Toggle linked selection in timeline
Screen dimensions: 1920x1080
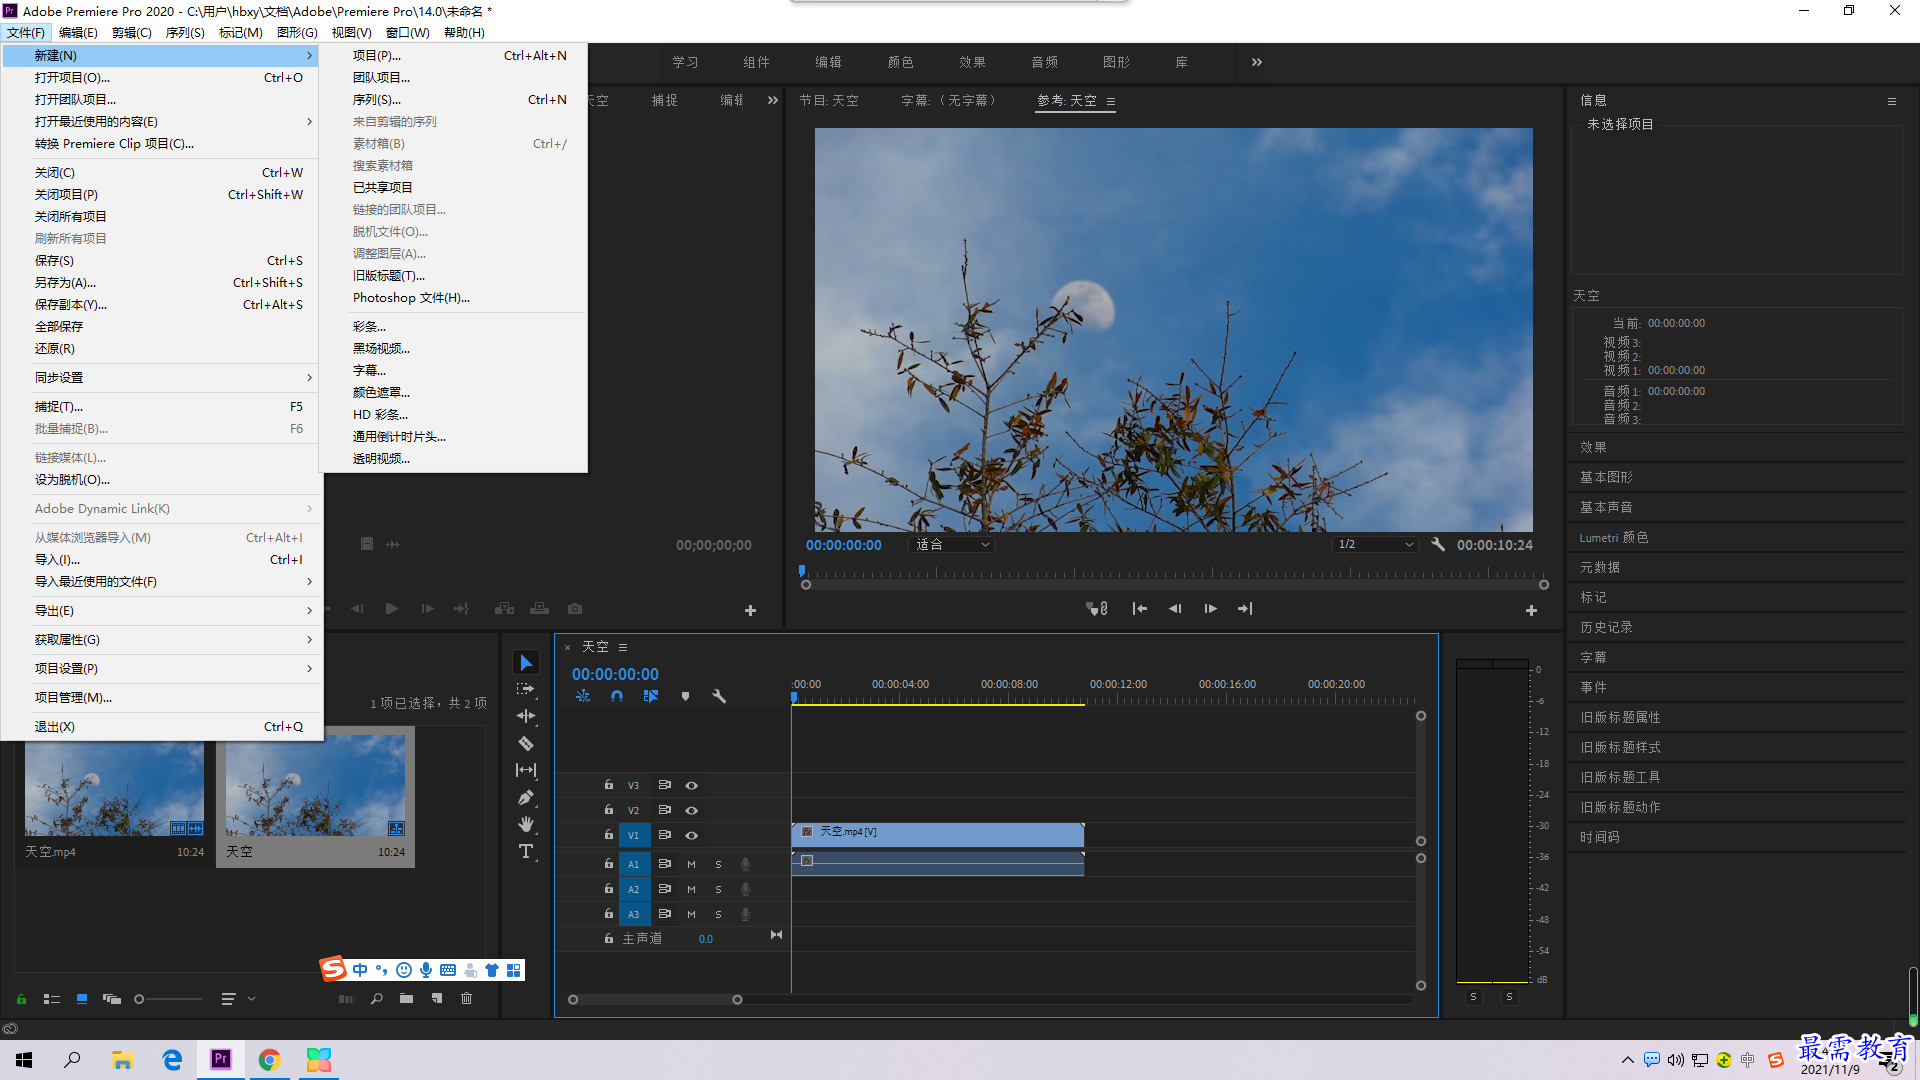tap(651, 696)
